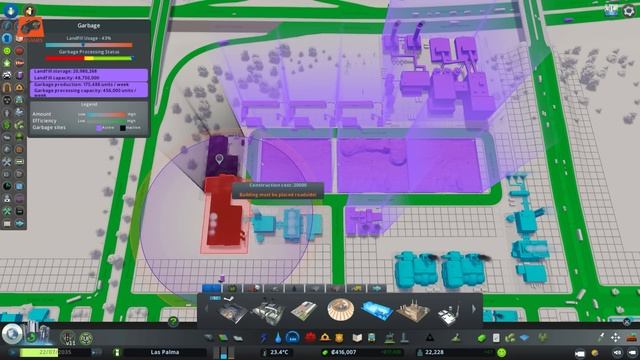Choose the flat recycling center thumbnail
640x360 pixels.
pos(304,311)
